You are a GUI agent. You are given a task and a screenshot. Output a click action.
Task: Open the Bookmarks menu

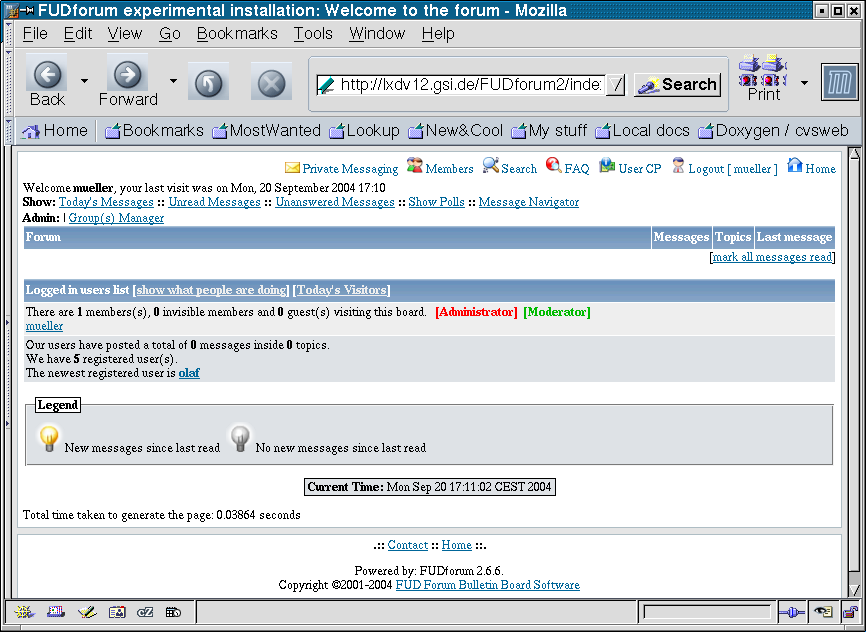237,33
